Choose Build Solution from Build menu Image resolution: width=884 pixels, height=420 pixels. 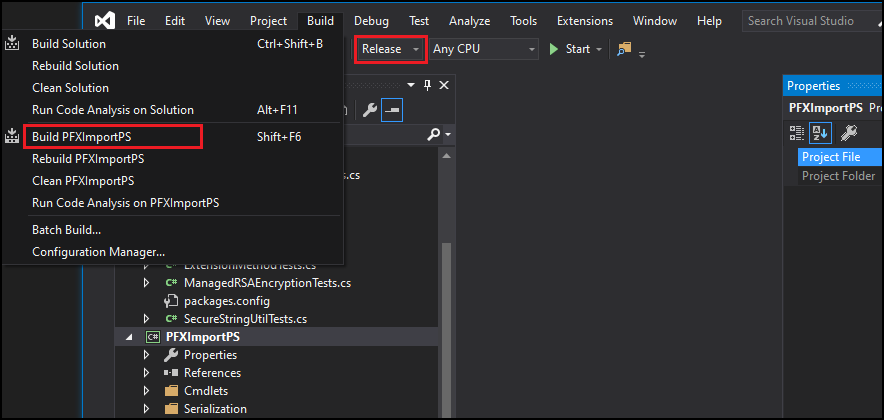coord(172,44)
